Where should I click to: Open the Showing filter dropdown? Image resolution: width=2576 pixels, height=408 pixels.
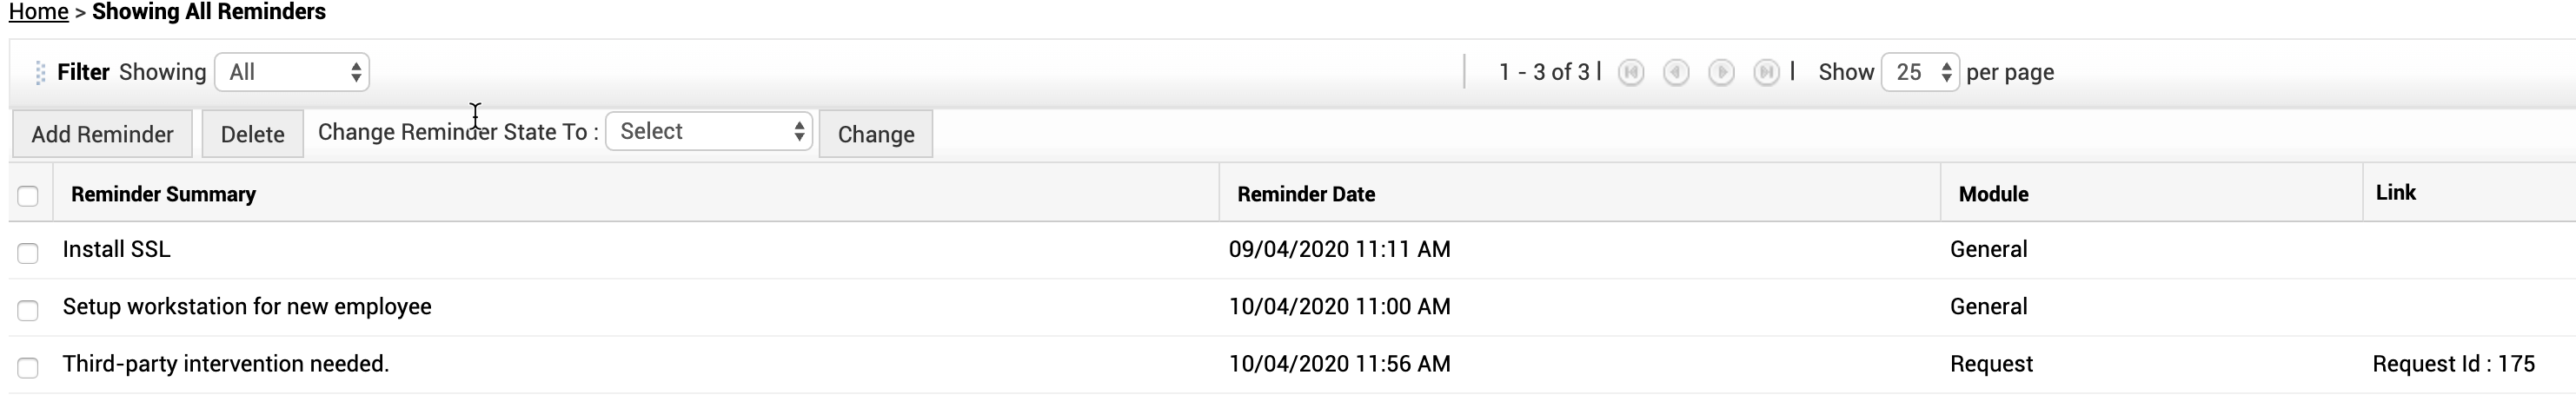coord(292,72)
